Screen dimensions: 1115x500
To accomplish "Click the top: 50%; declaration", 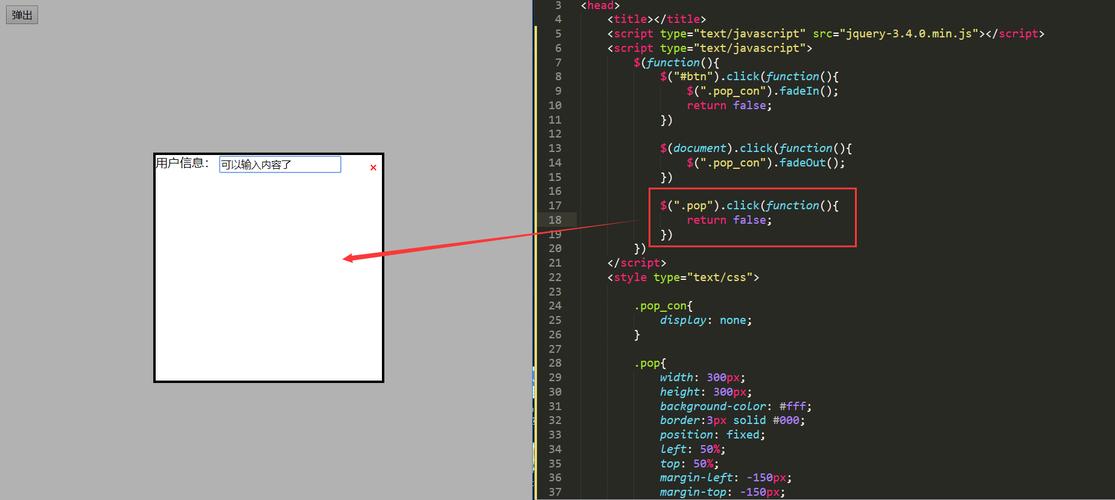I will coord(690,463).
